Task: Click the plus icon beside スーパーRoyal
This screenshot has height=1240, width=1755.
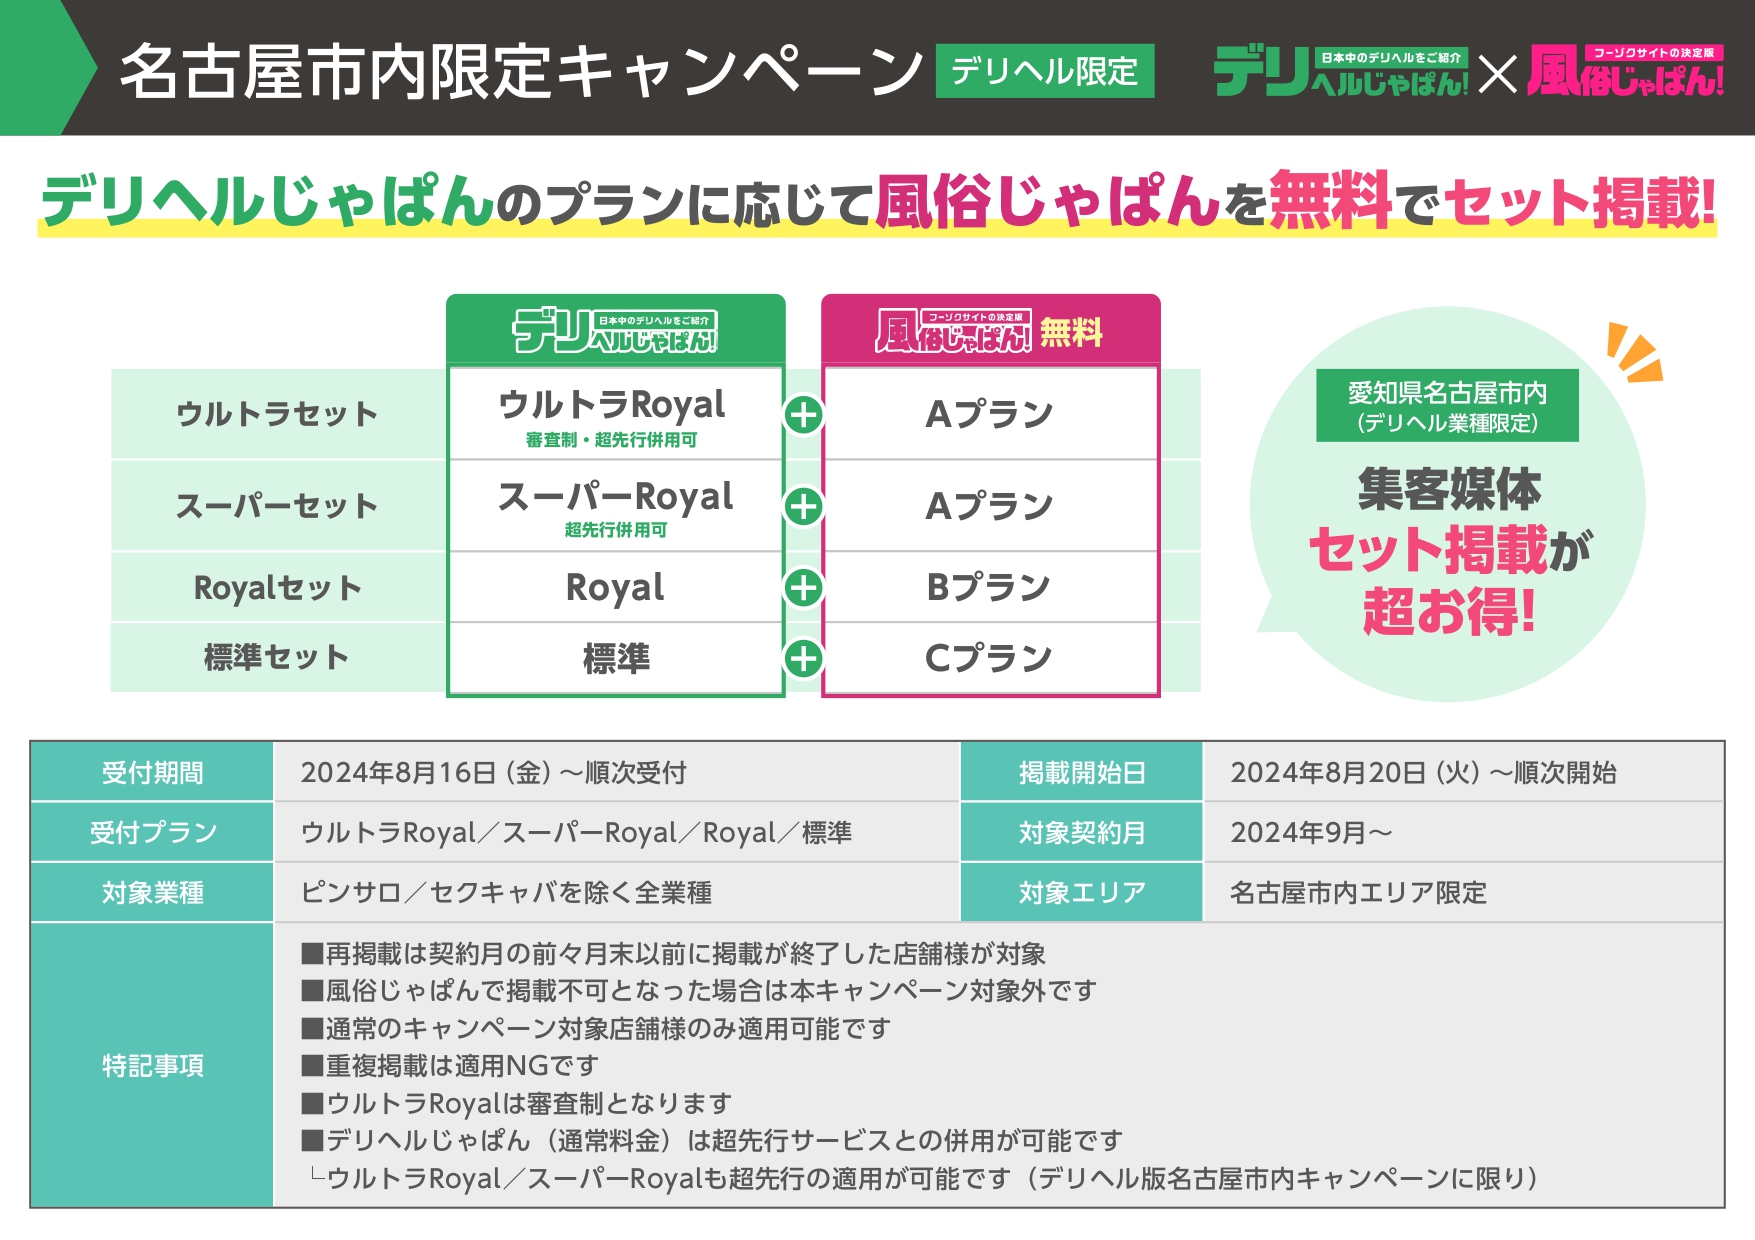Action: pos(803,506)
